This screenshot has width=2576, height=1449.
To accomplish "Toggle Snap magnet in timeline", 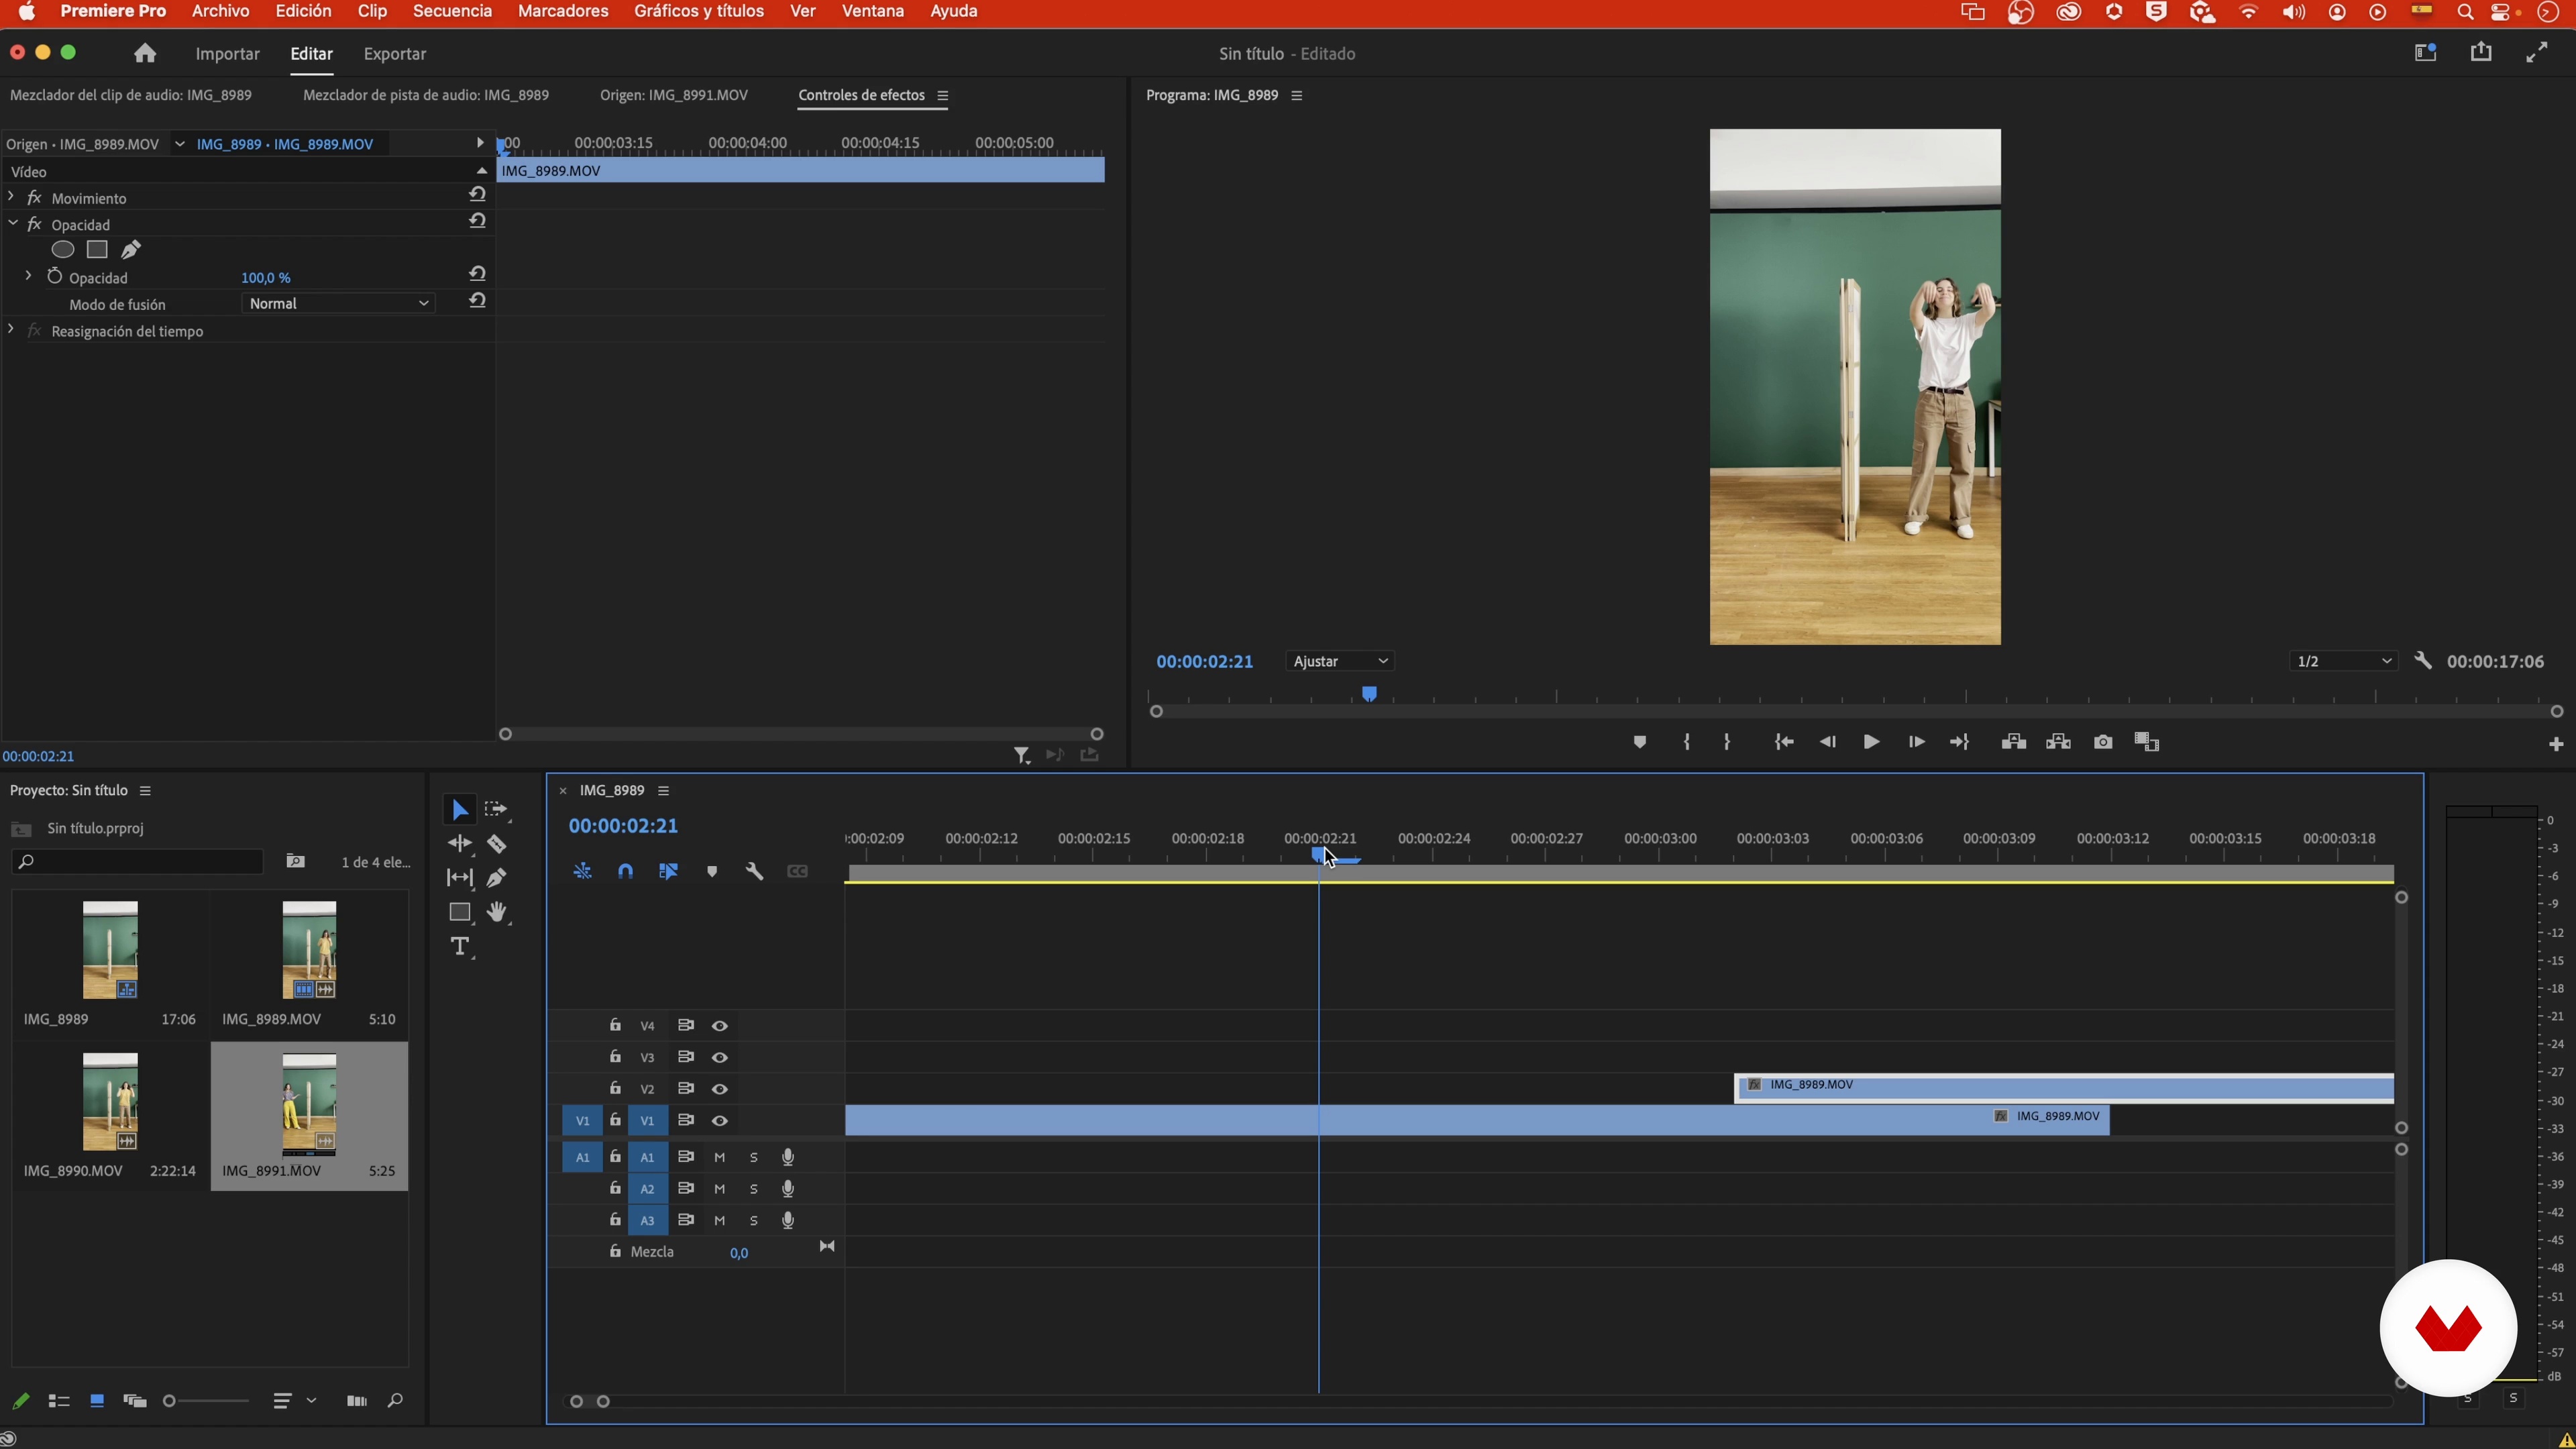I will tap(625, 872).
